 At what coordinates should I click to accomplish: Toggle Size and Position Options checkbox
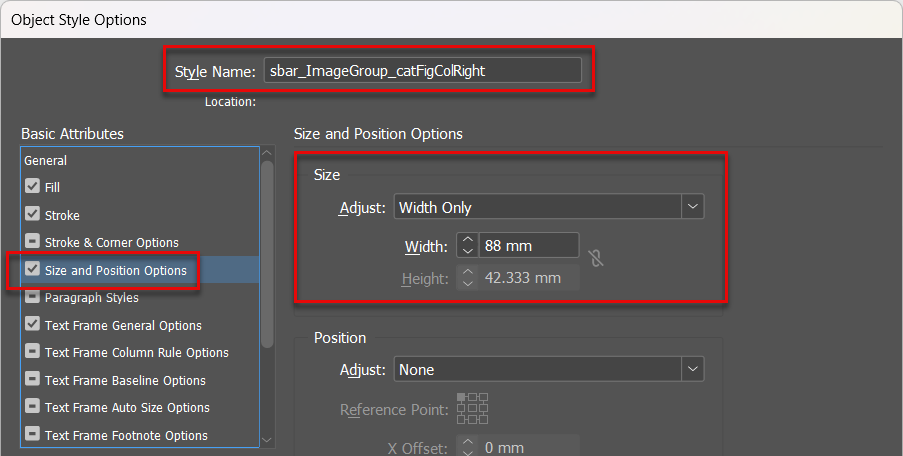point(32,269)
